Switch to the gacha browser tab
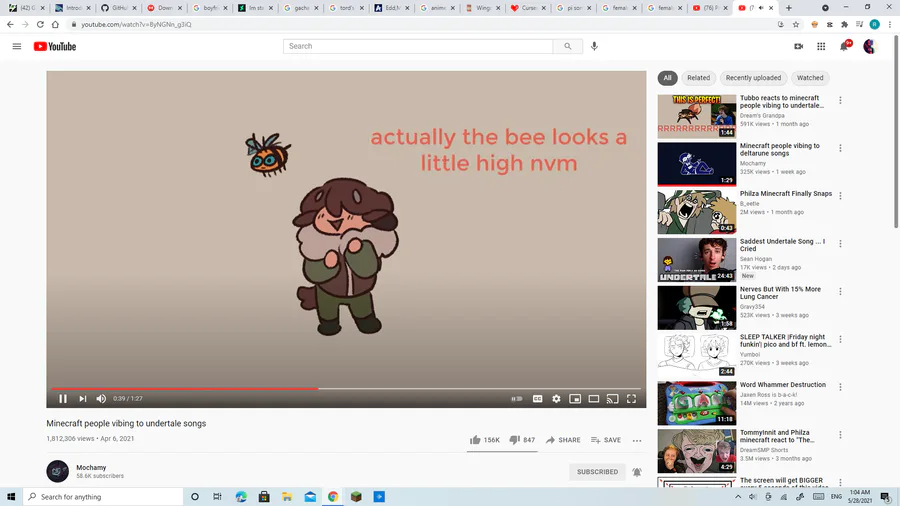The height and width of the screenshot is (506, 900). [x=301, y=8]
